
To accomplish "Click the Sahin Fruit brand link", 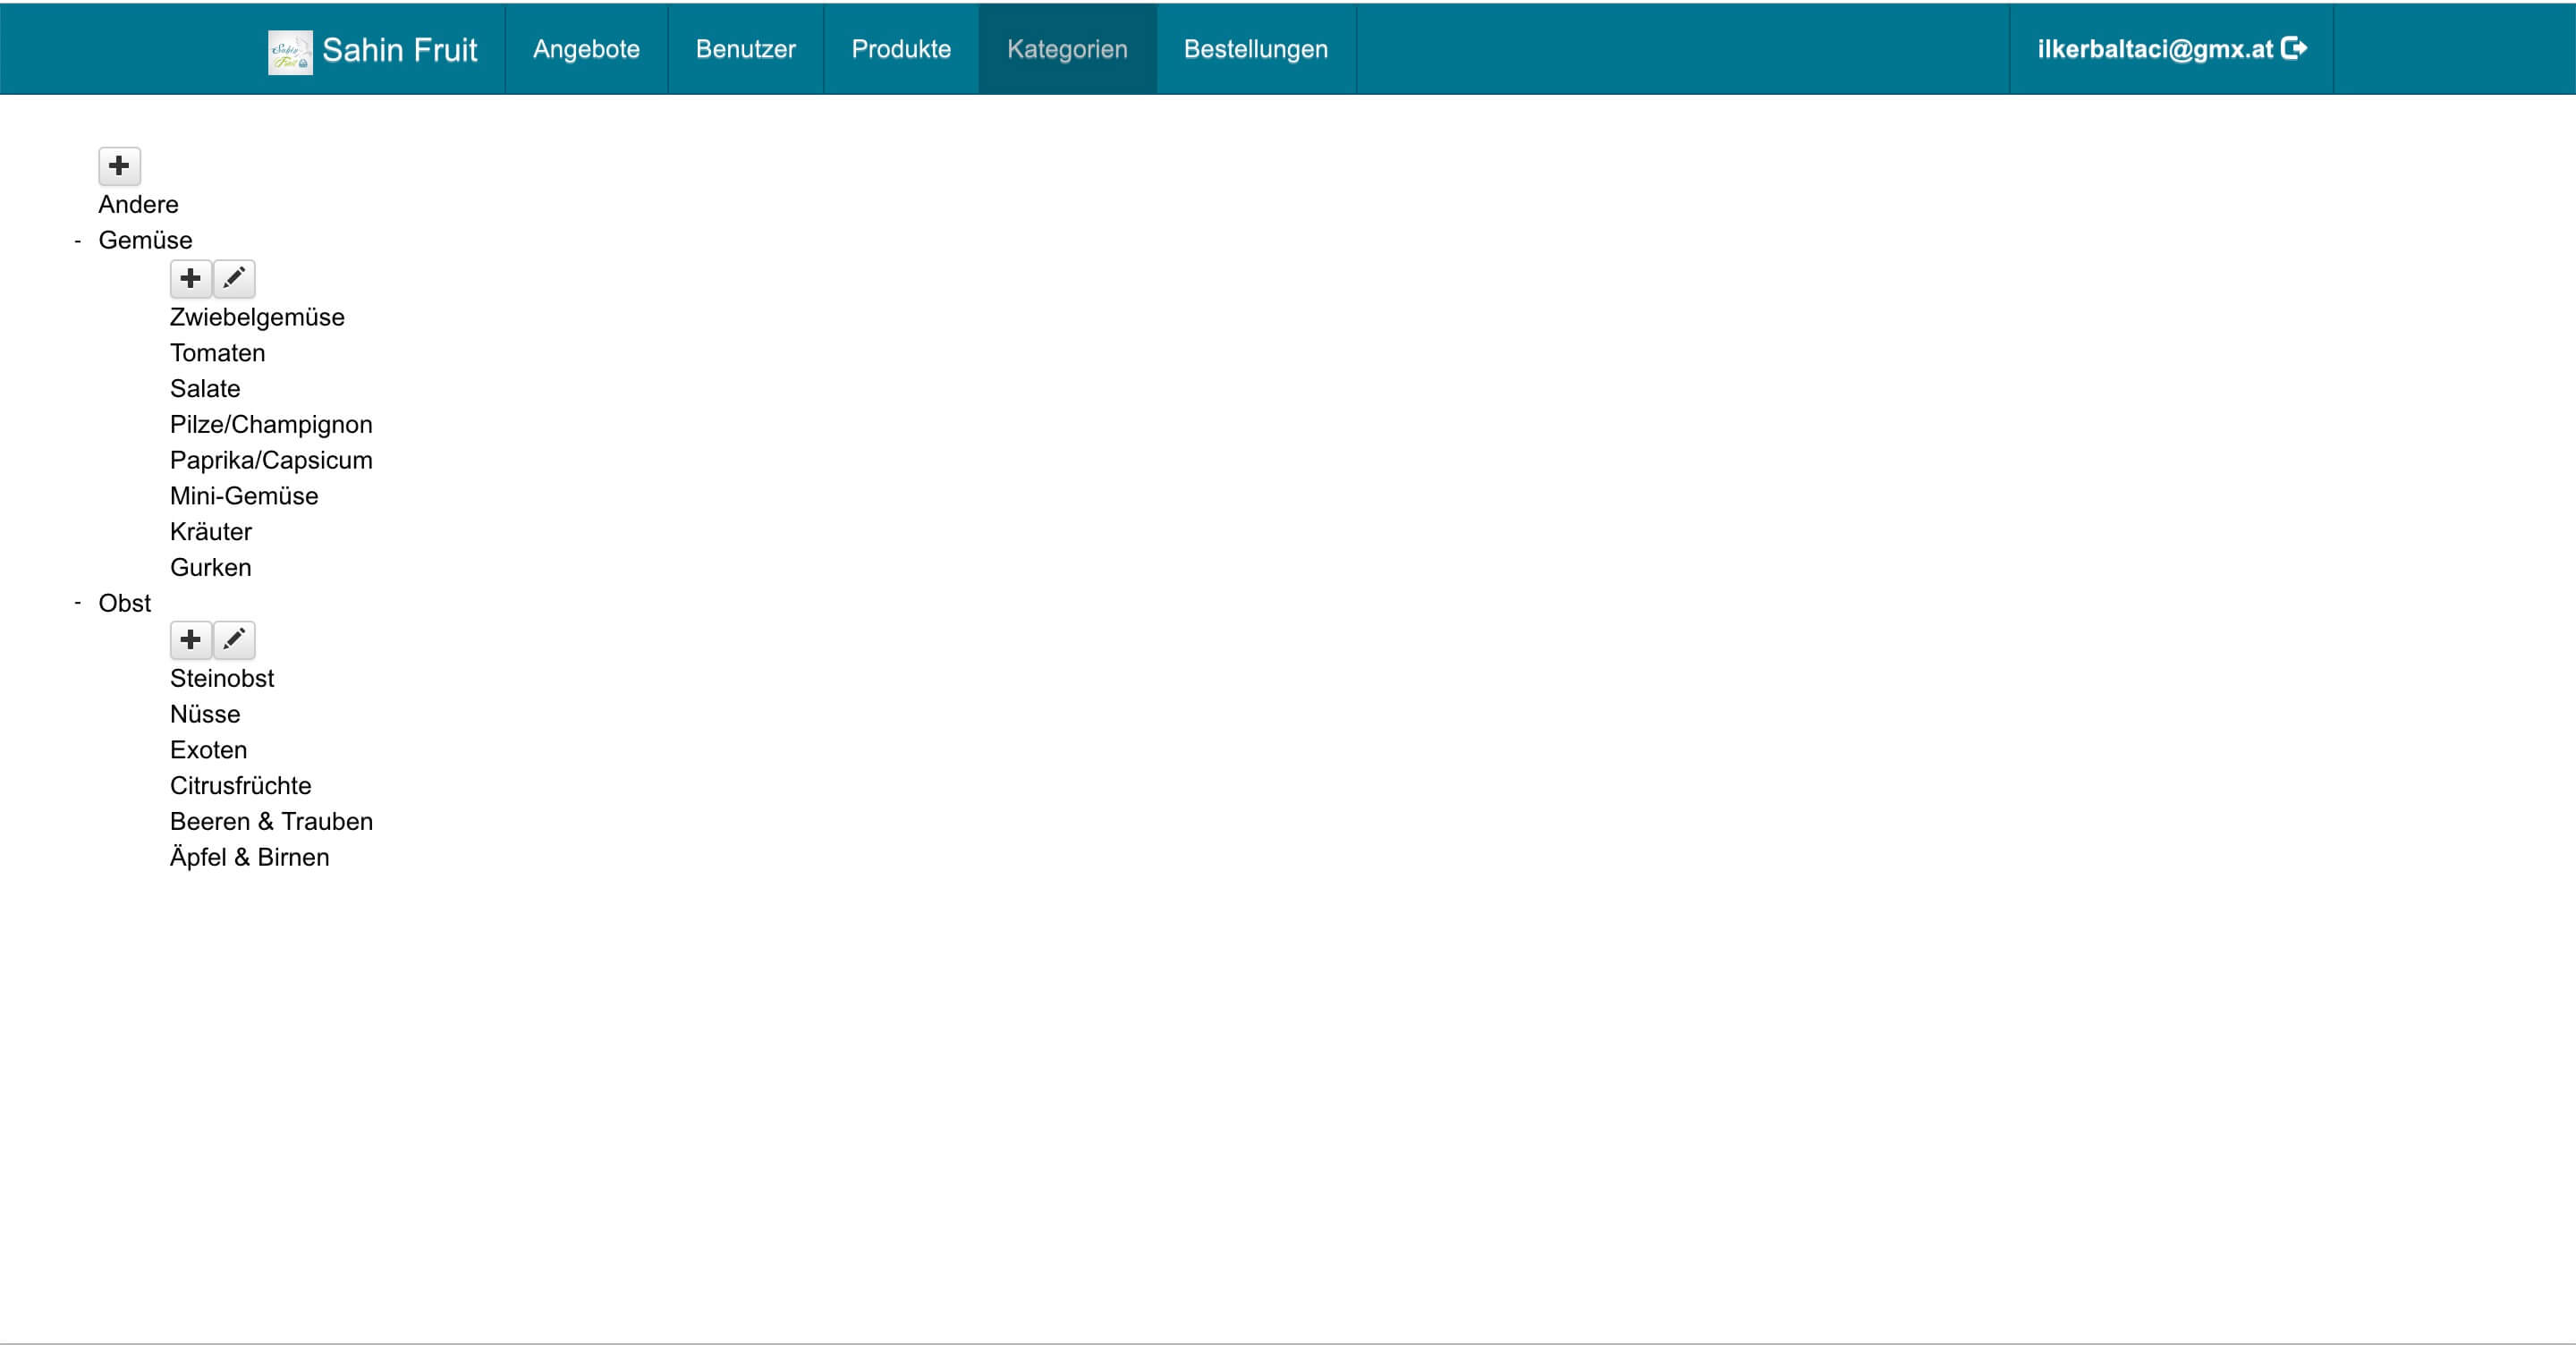I will [399, 50].
